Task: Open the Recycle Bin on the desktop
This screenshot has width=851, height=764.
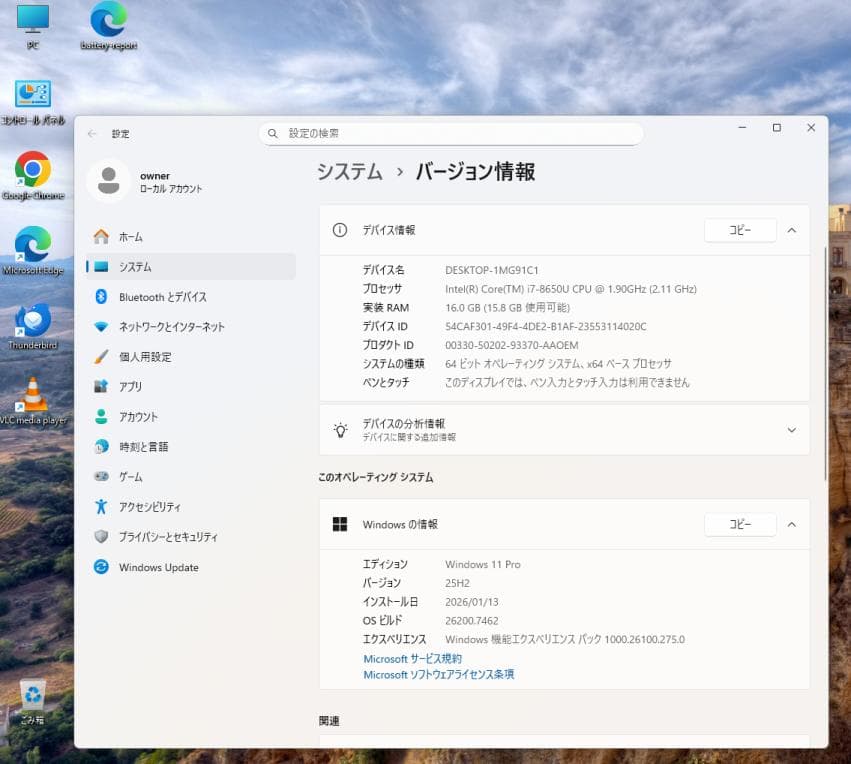Action: click(33, 702)
